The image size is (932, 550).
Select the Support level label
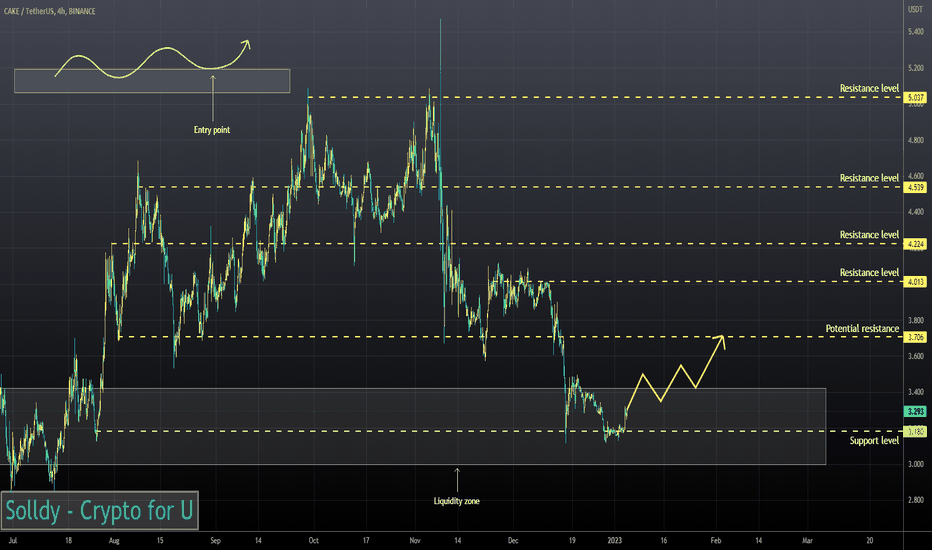coord(874,441)
